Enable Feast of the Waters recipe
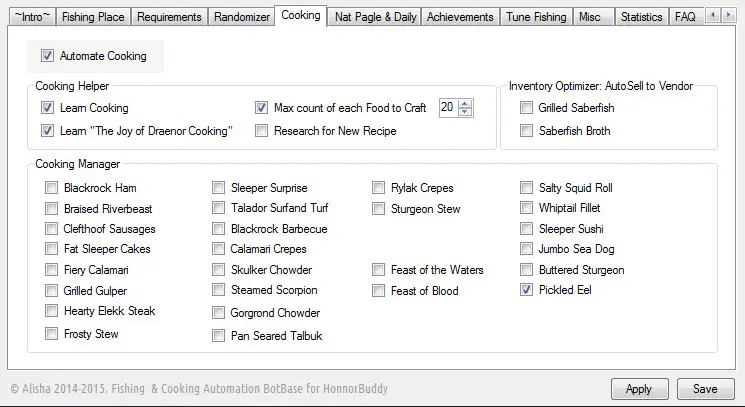 (x=378, y=270)
